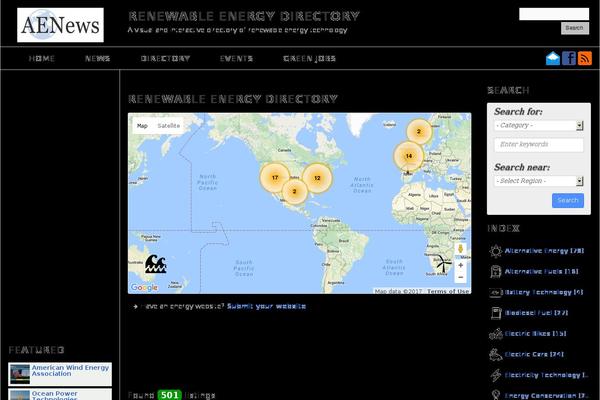The image size is (600, 400).
Task: Open the cluster of 2 over Mexico
Action: click(294, 191)
